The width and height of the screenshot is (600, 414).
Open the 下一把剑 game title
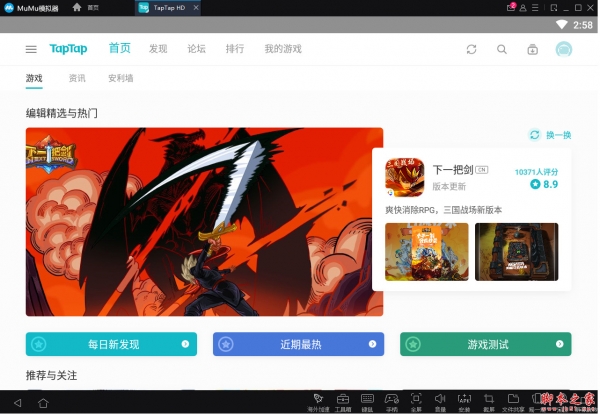tap(453, 170)
